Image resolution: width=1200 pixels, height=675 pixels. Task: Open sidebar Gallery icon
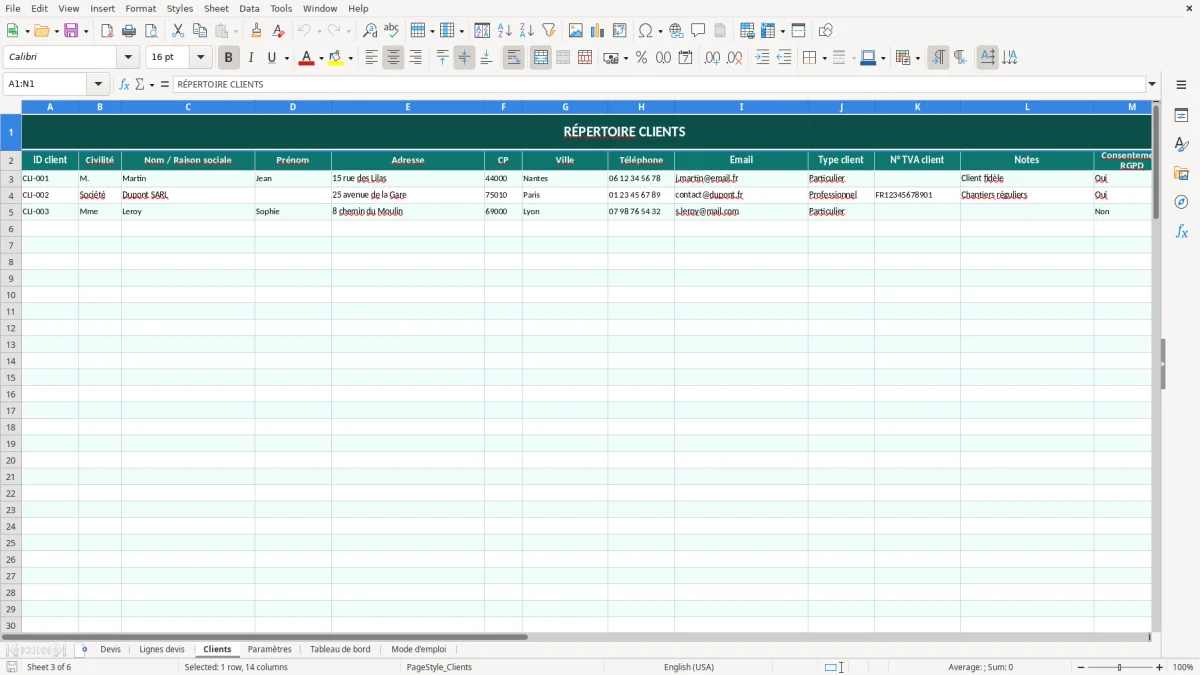pos(1181,174)
